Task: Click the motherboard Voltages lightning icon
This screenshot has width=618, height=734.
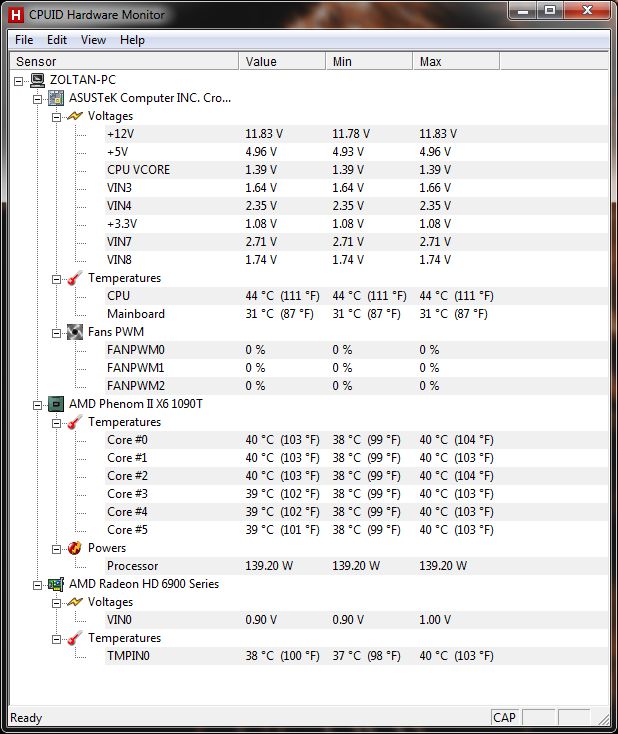Action: [x=75, y=116]
